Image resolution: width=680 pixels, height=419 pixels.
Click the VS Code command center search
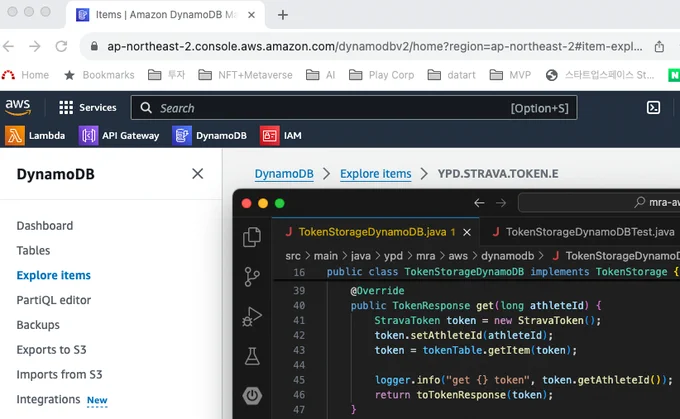(x=599, y=203)
